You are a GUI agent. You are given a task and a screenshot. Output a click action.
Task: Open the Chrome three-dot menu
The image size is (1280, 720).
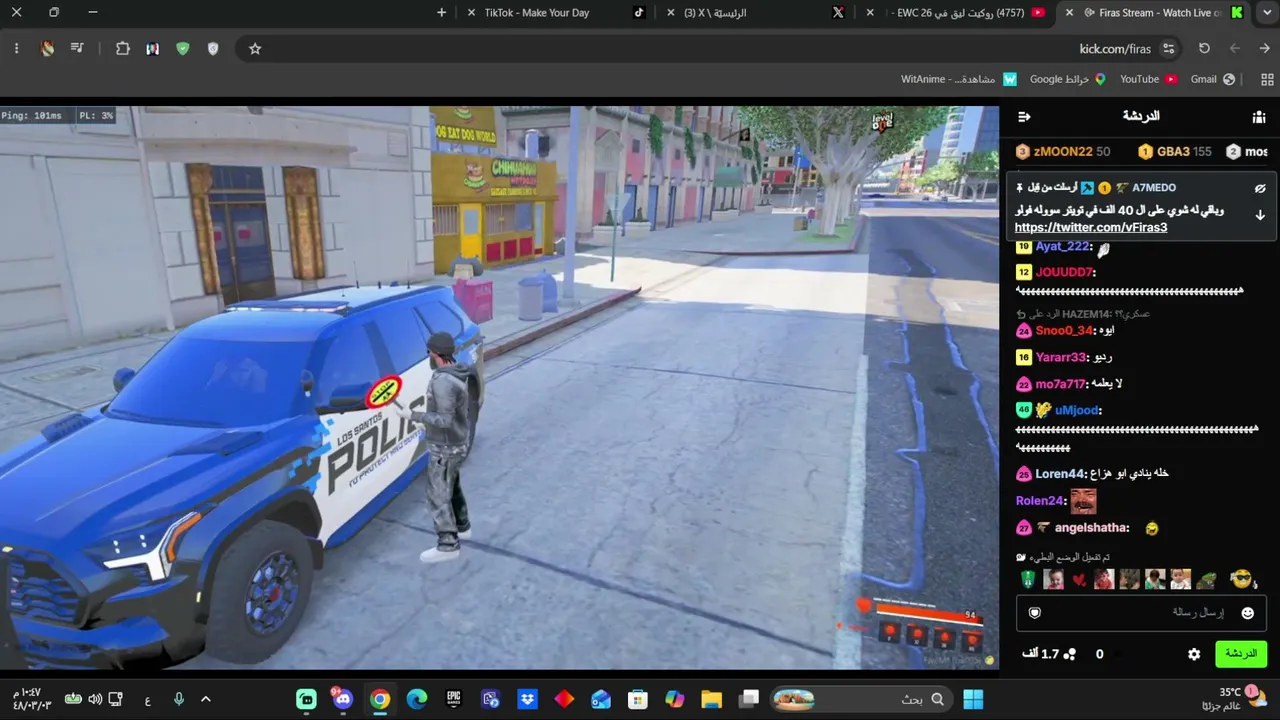tap(16, 48)
